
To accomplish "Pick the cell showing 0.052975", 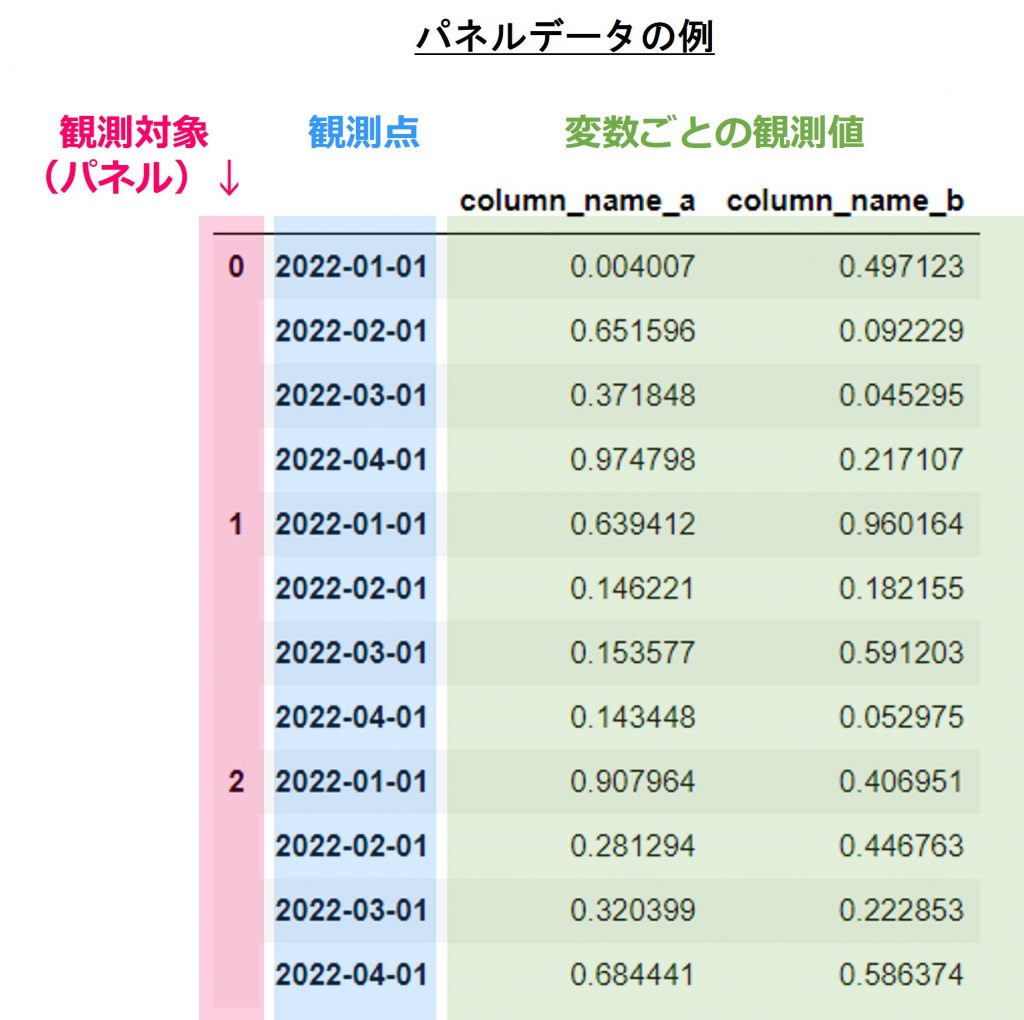I will [900, 717].
